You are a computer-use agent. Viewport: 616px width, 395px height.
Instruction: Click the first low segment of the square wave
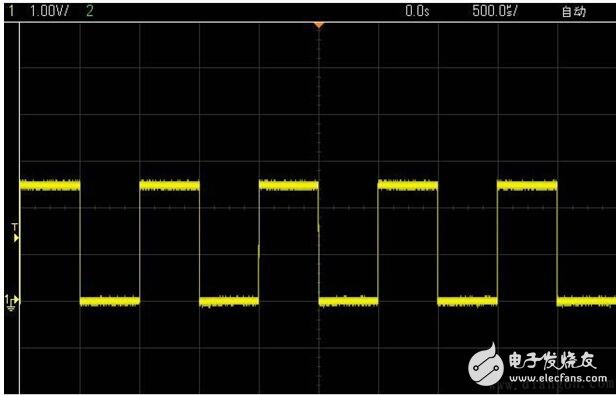pyautogui.click(x=110, y=301)
